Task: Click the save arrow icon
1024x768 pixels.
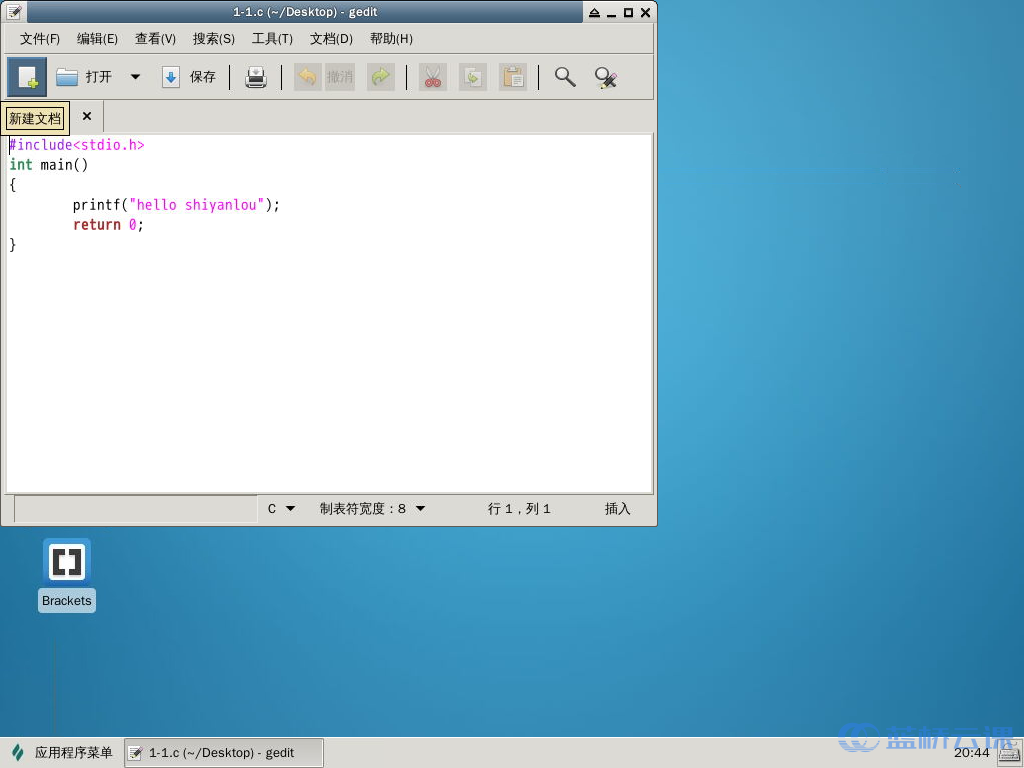Action: [170, 77]
